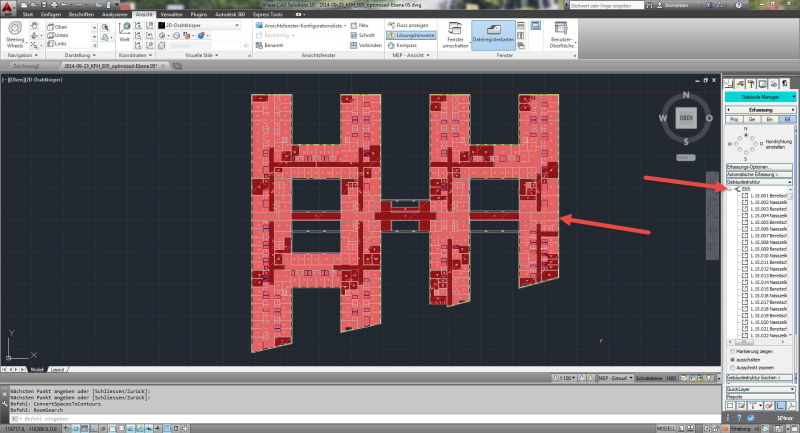Image resolution: width=800 pixels, height=433 pixels.
Task: Click the Kompass button
Action: click(x=403, y=45)
